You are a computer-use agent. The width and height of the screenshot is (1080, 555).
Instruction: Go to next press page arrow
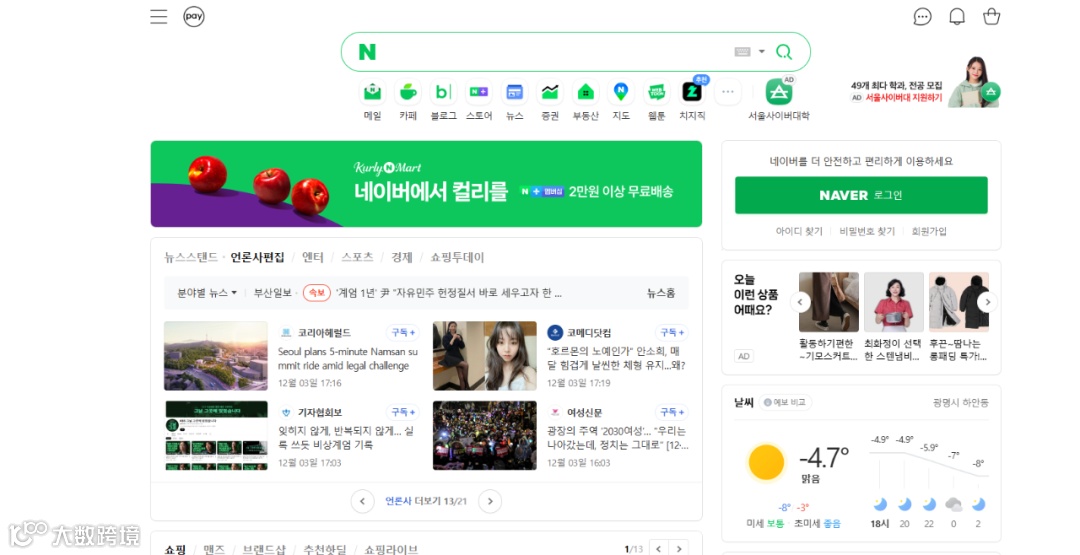pos(490,501)
